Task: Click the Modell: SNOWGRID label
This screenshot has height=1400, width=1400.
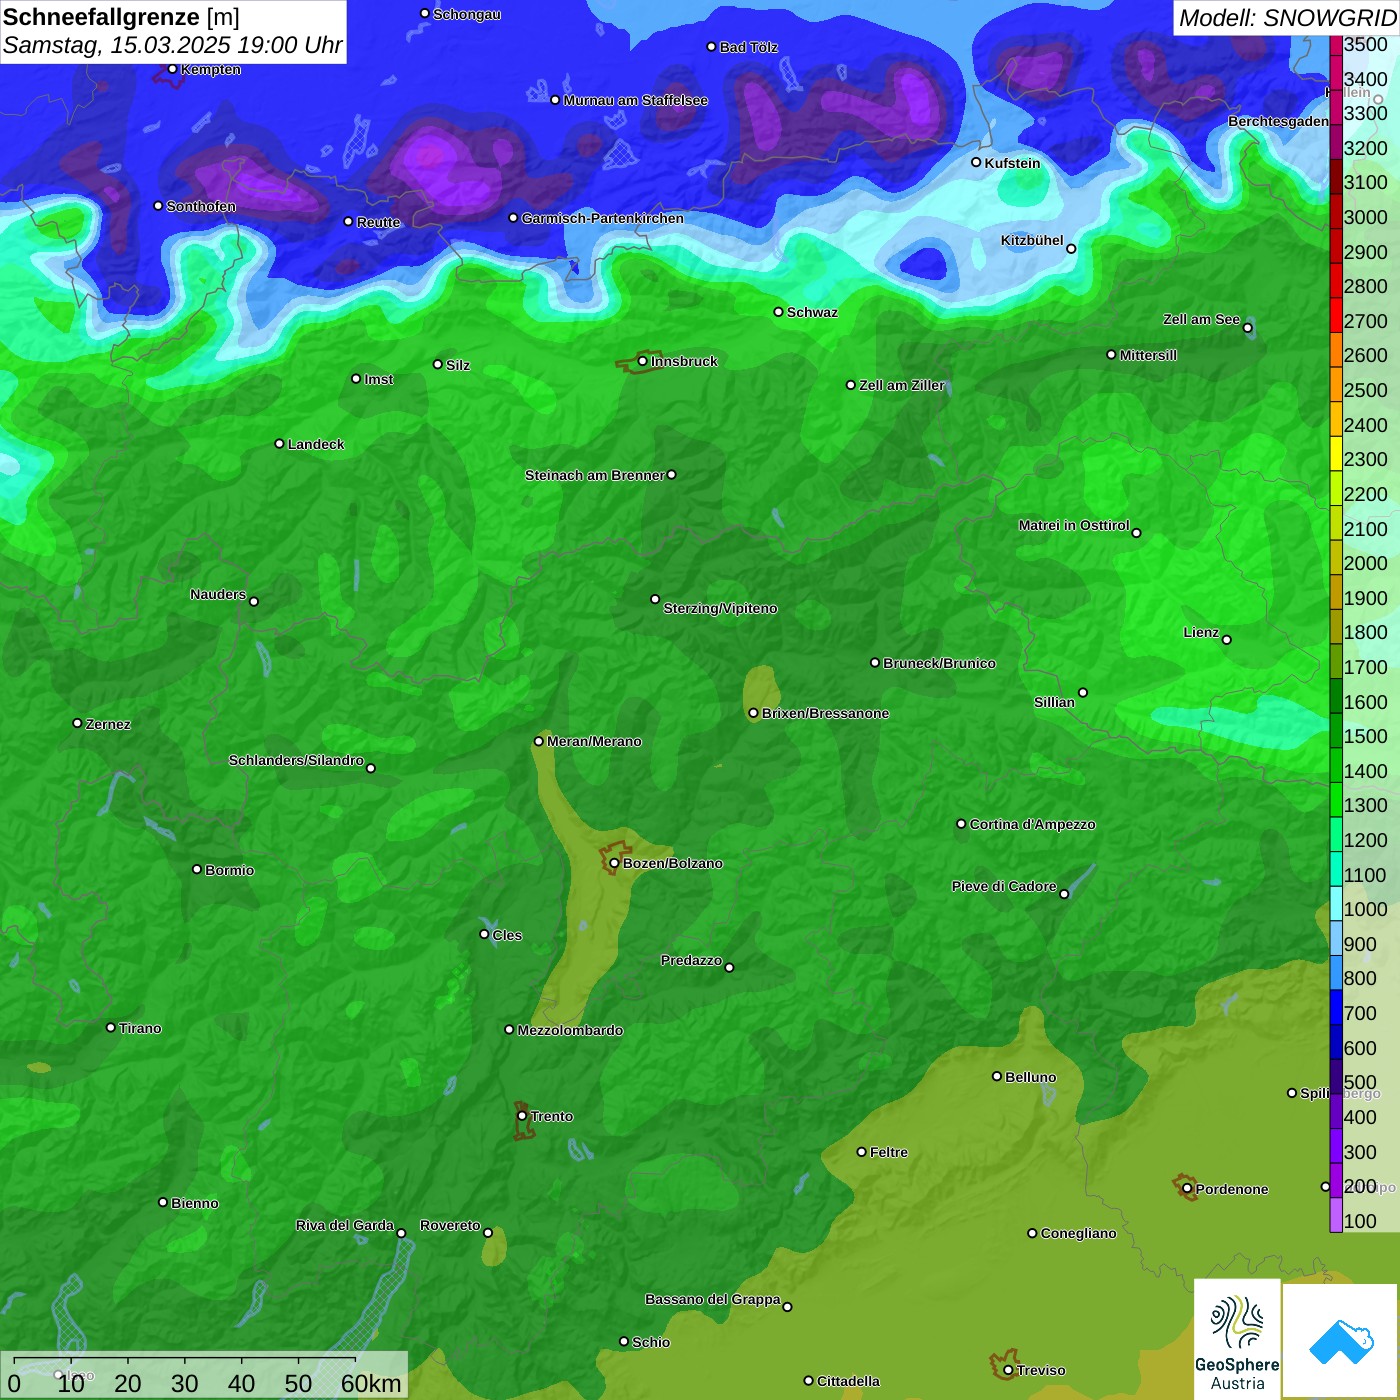Action: (1287, 18)
